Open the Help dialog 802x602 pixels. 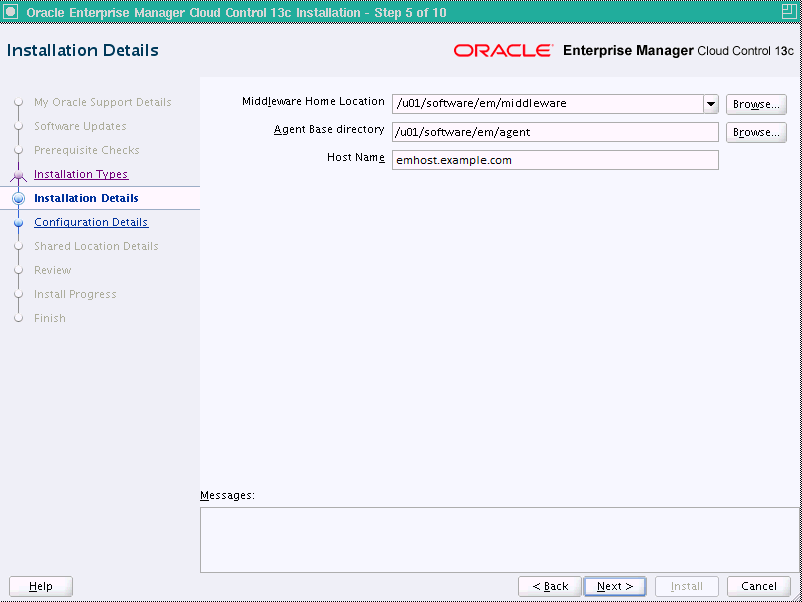click(41, 586)
